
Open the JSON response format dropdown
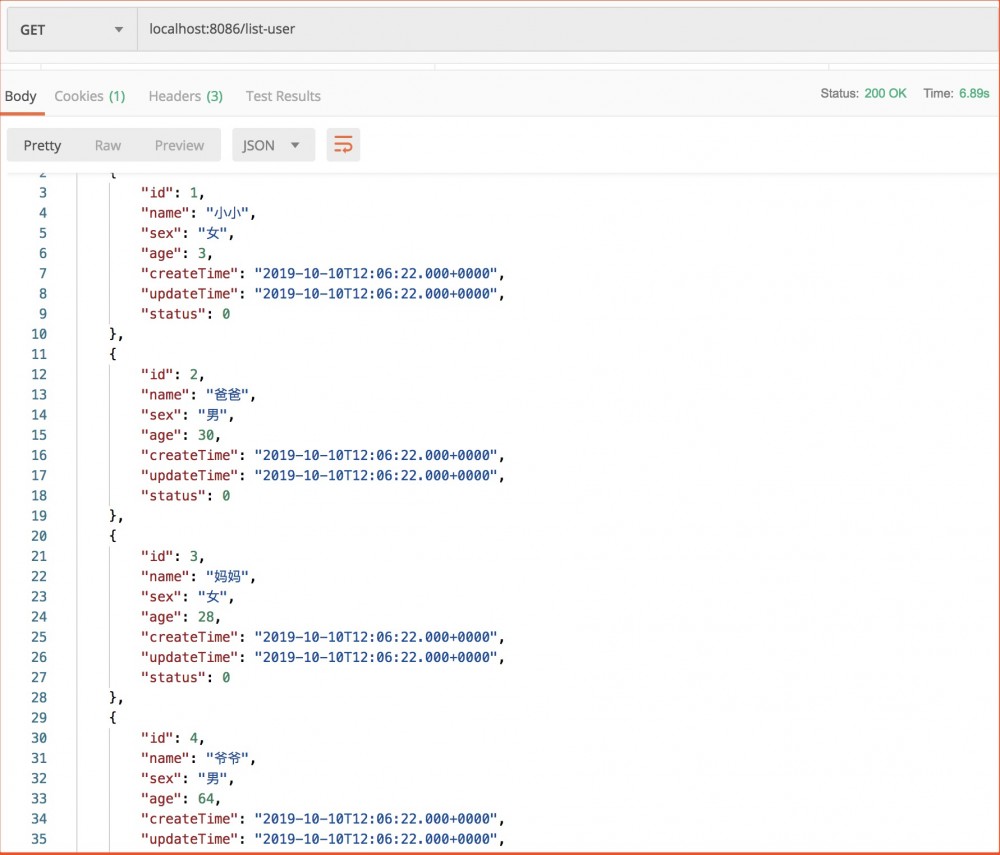[272, 144]
